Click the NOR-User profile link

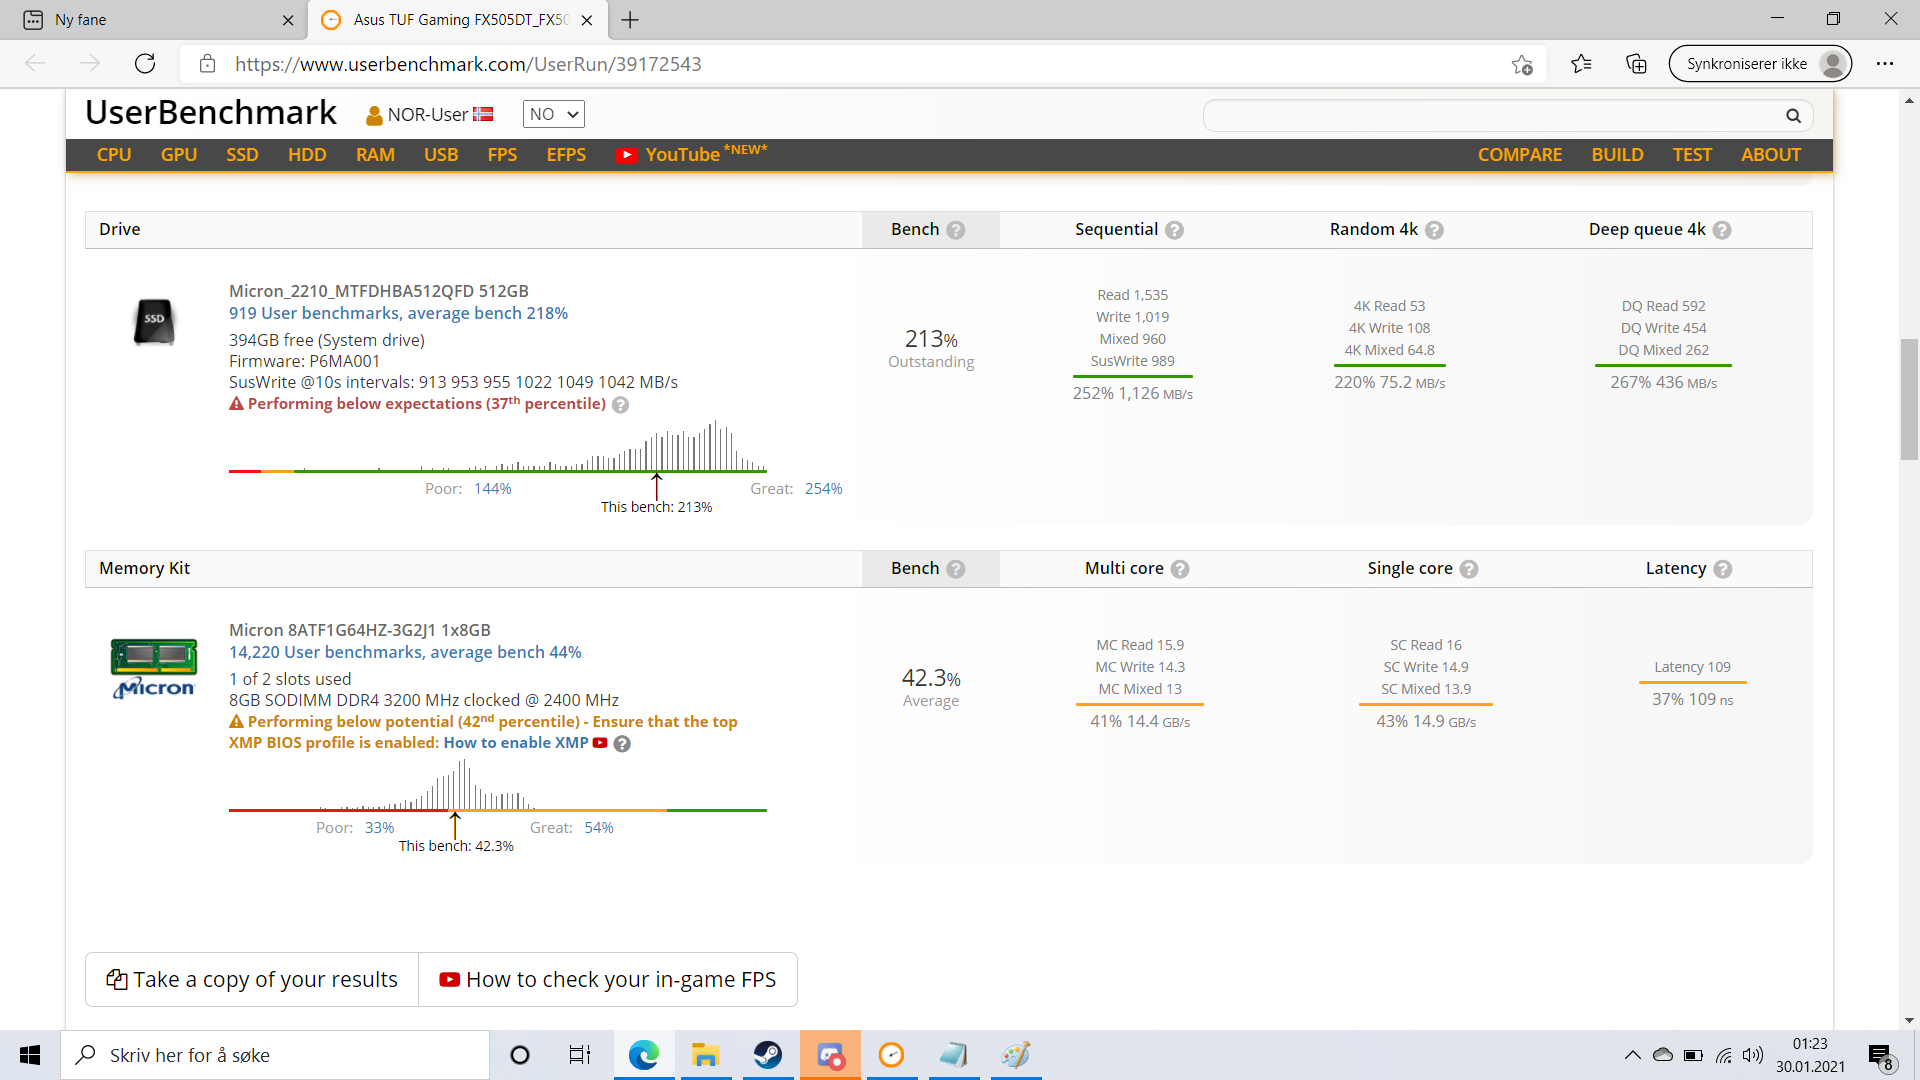click(429, 114)
